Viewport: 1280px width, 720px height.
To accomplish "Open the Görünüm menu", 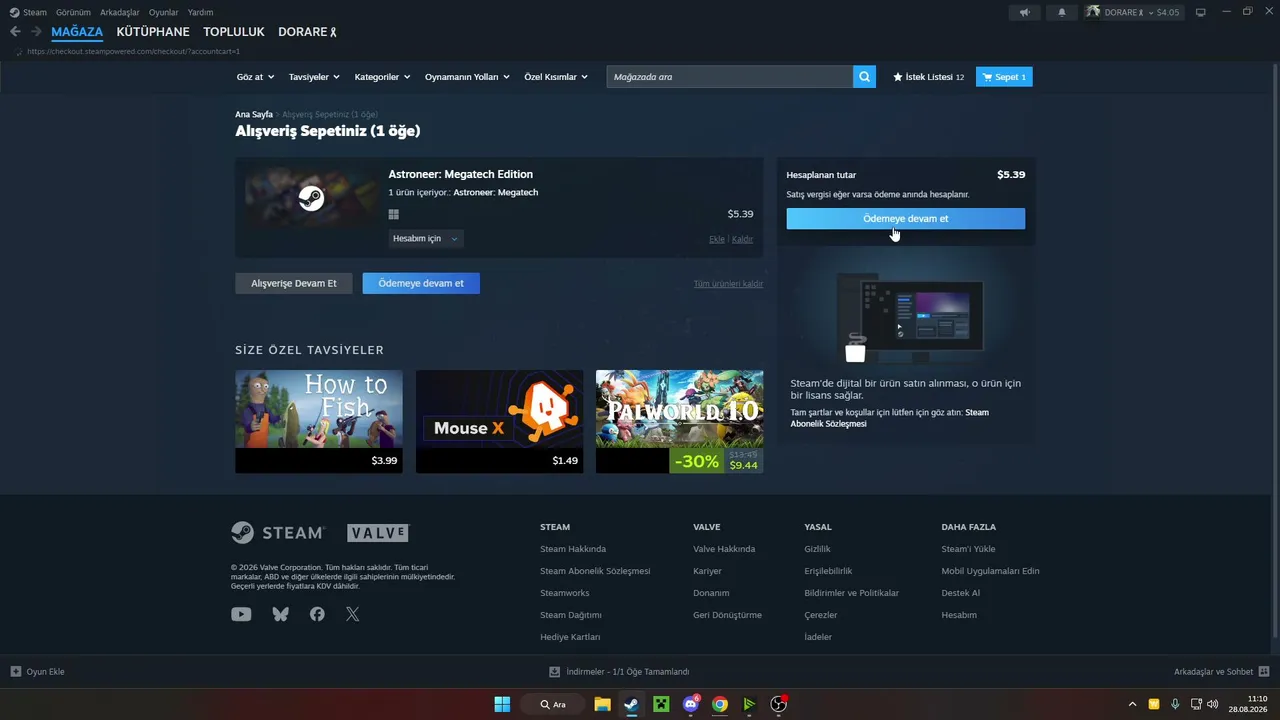I will coord(73,12).
